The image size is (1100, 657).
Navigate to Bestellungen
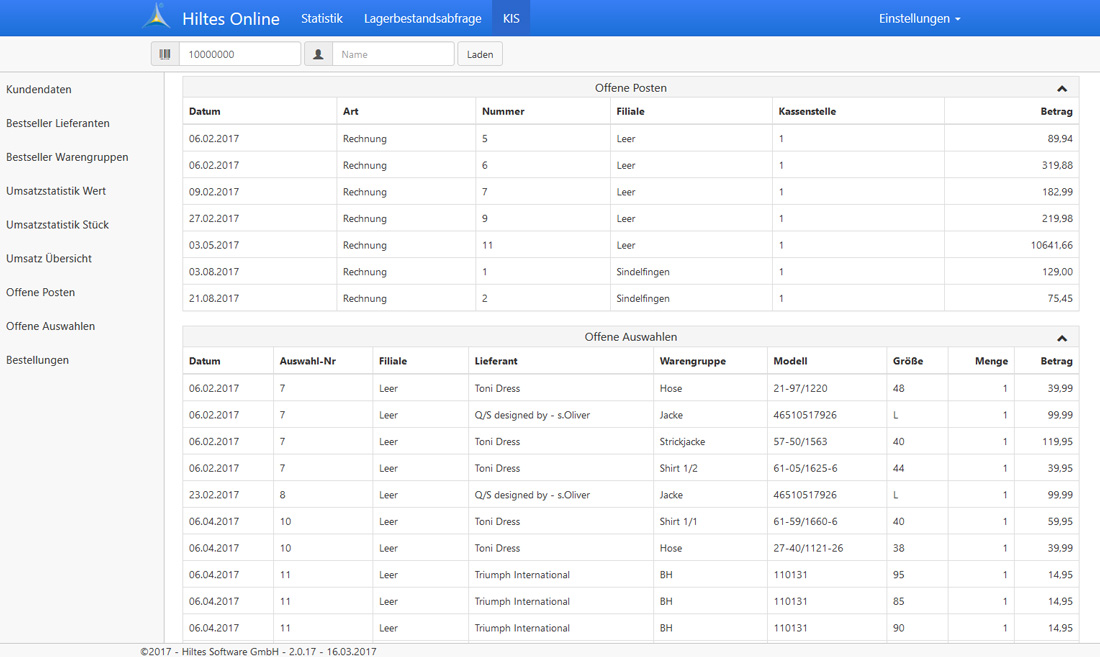click(x=37, y=360)
